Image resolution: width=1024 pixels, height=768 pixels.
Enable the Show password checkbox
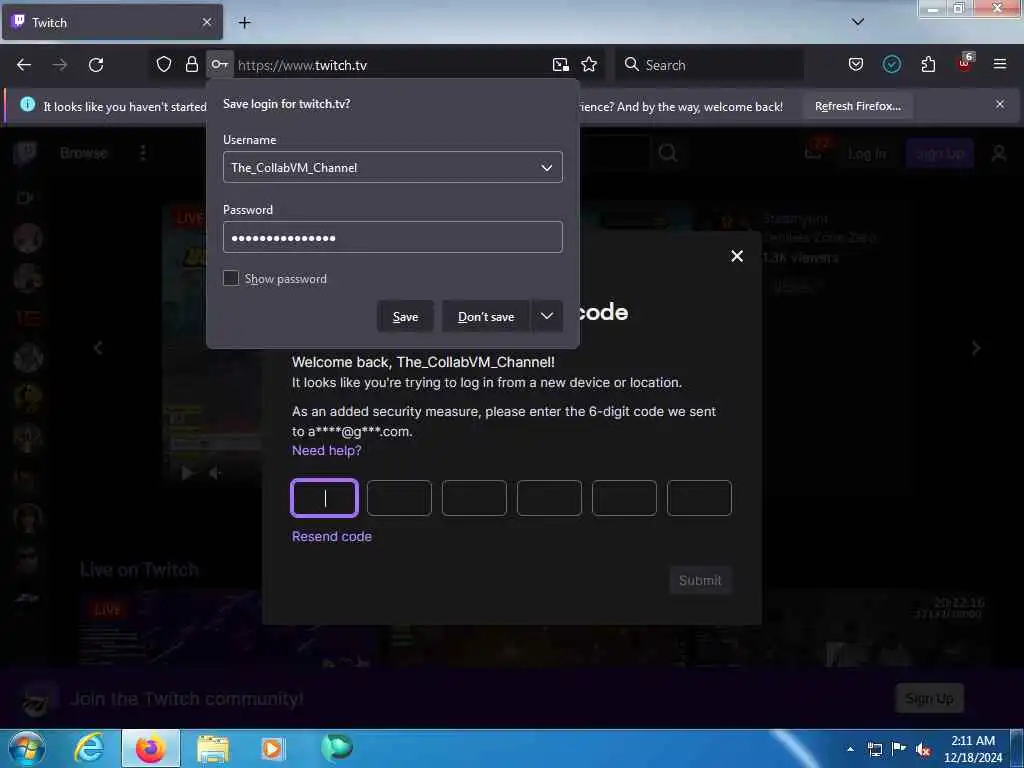(231, 278)
